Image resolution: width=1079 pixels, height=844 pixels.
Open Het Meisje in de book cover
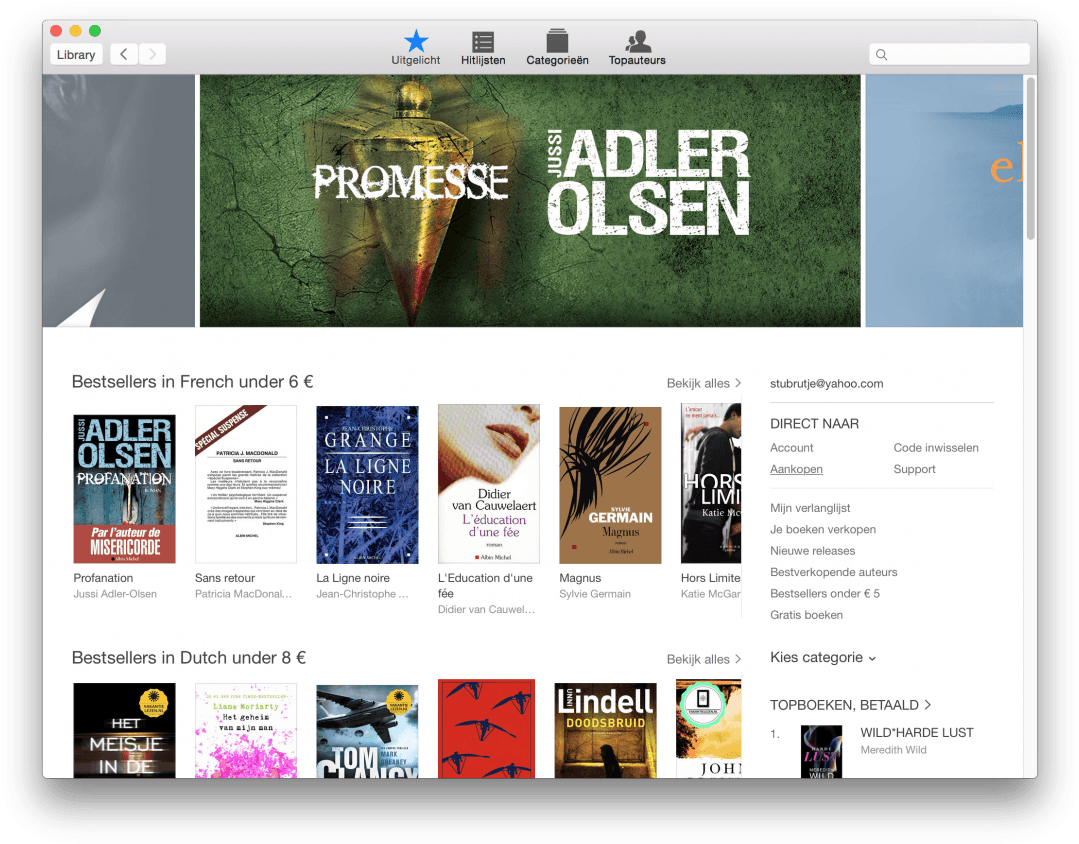tap(125, 730)
